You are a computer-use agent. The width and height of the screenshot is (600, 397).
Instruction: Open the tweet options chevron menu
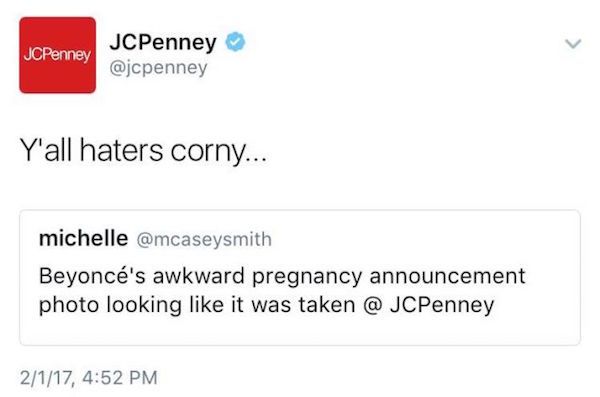click(573, 43)
